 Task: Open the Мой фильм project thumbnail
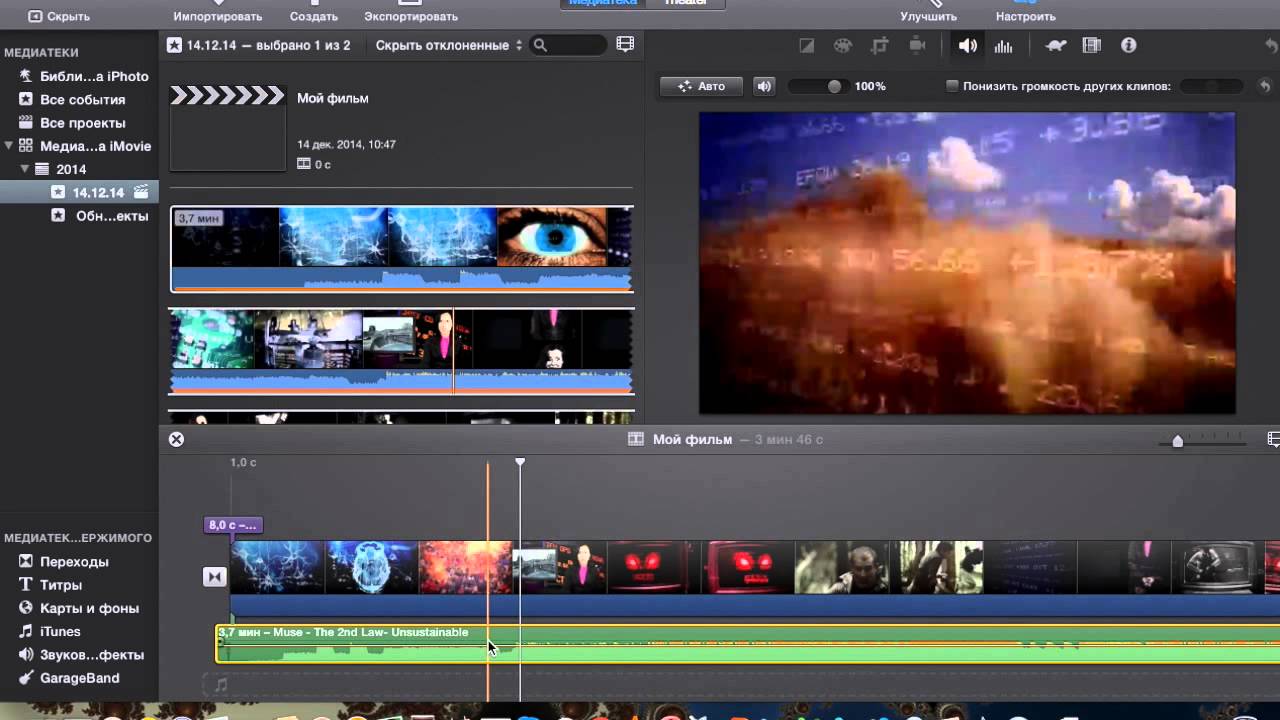[x=229, y=128]
